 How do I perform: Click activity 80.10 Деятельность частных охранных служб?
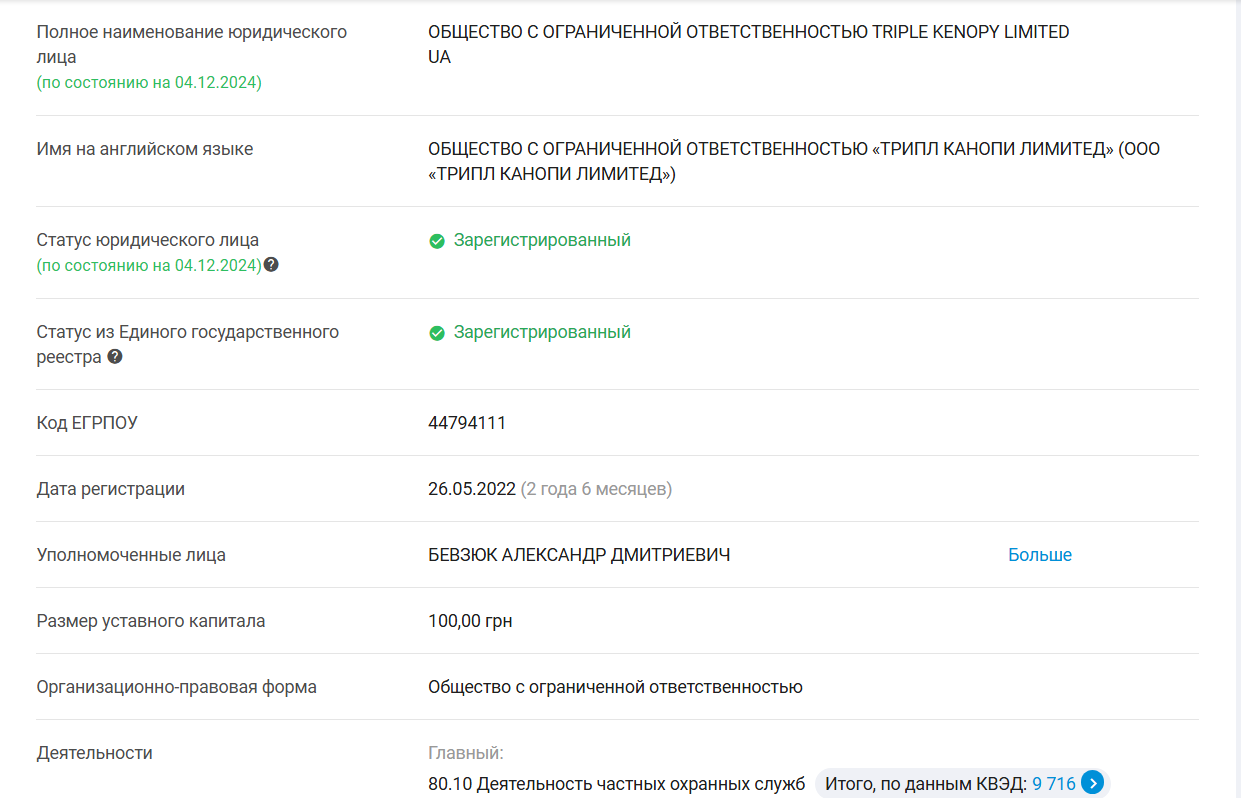[616, 784]
